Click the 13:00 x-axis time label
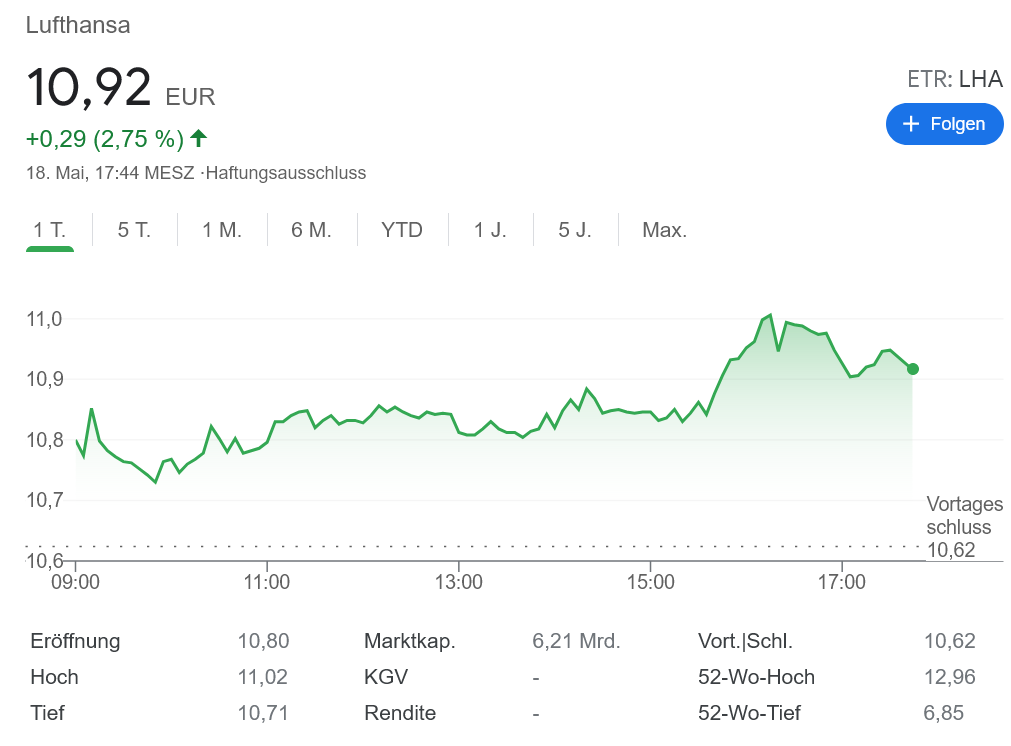This screenshot has width=1011, height=746. [458, 582]
